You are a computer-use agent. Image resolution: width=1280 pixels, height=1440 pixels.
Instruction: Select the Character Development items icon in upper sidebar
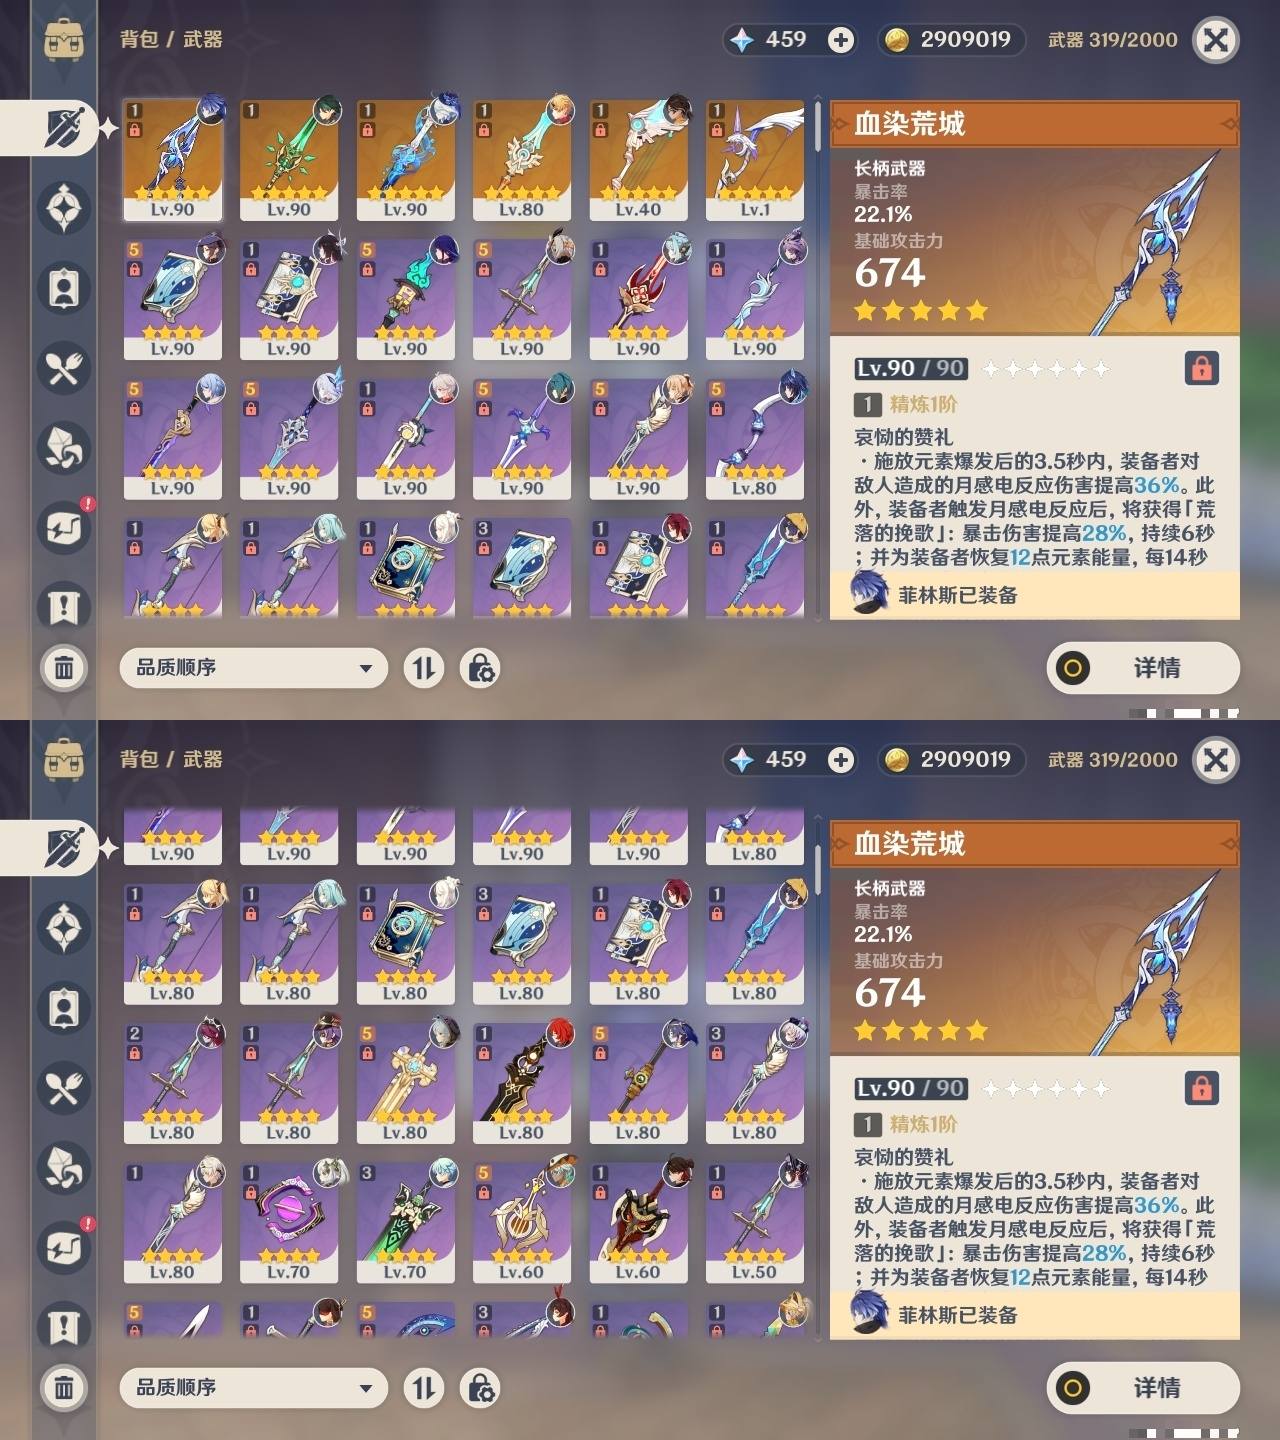(64, 288)
